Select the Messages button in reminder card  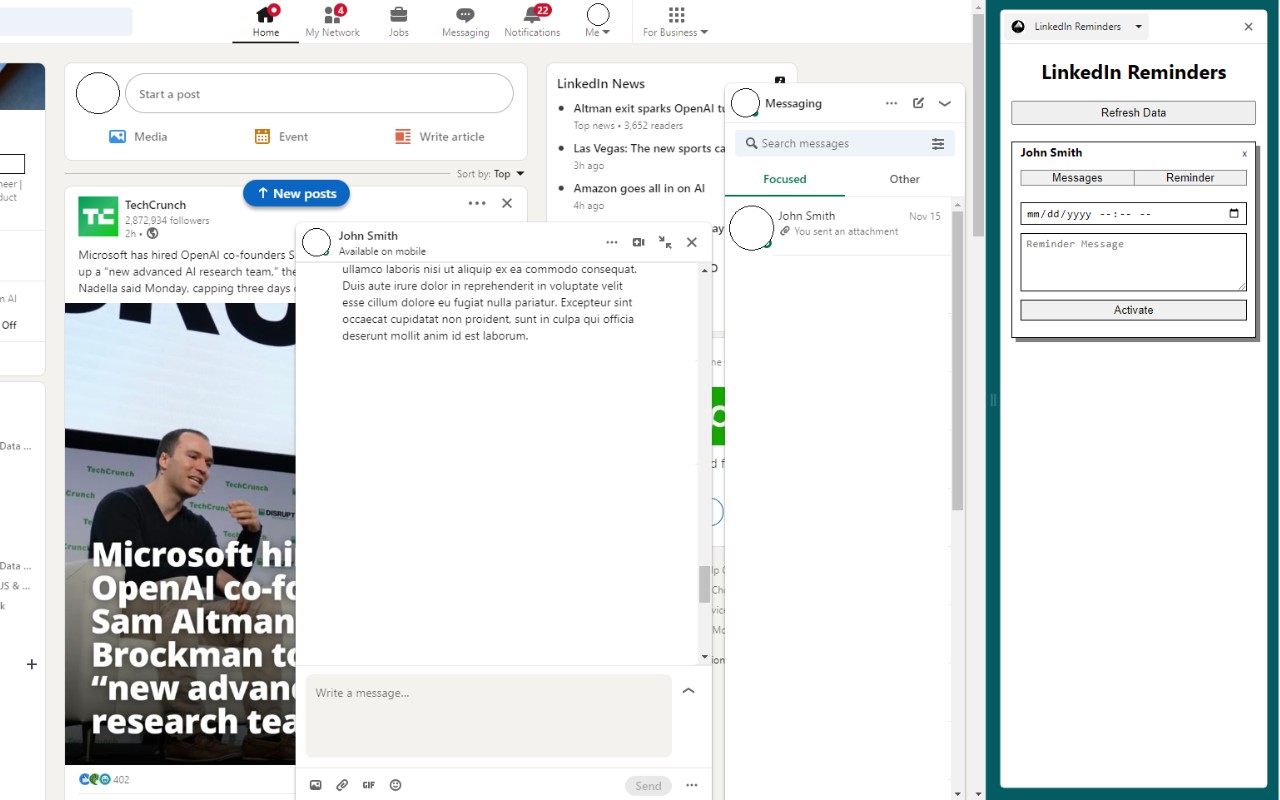(1077, 178)
